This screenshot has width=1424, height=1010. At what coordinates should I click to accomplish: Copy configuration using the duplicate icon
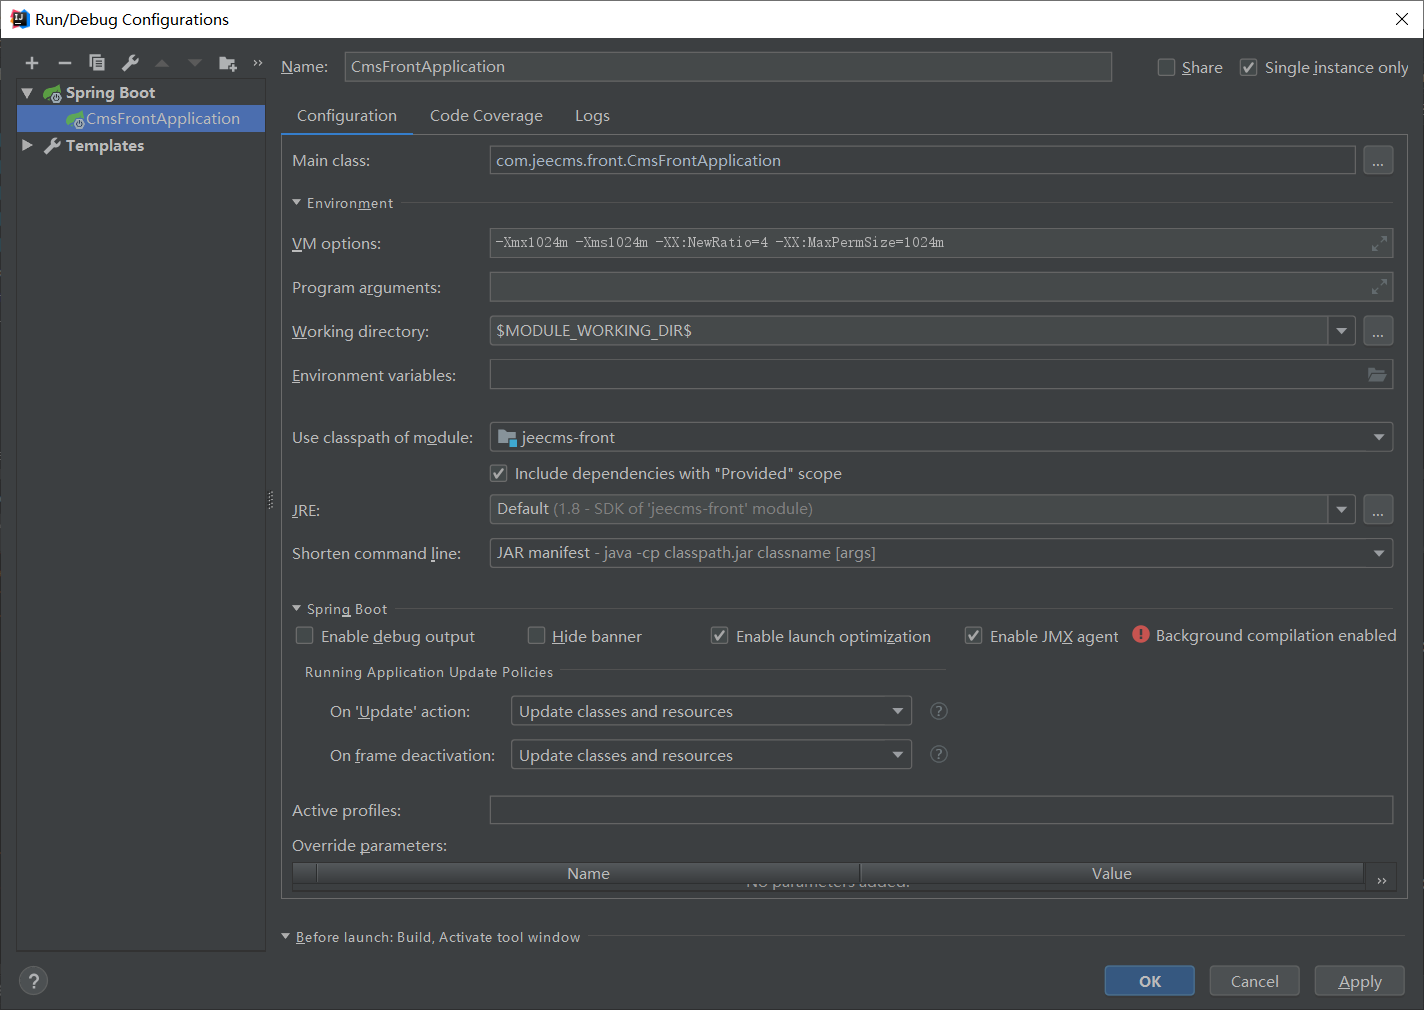[x=97, y=63]
